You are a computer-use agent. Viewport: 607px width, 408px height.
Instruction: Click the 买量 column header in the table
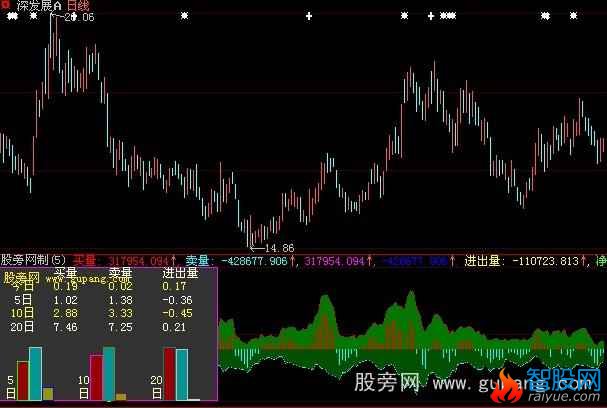click(65, 273)
